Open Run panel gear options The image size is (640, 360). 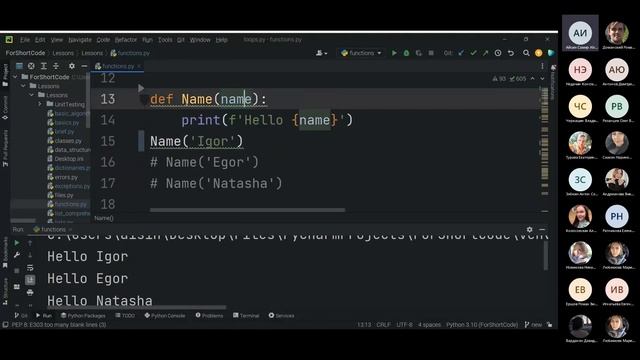click(529, 229)
